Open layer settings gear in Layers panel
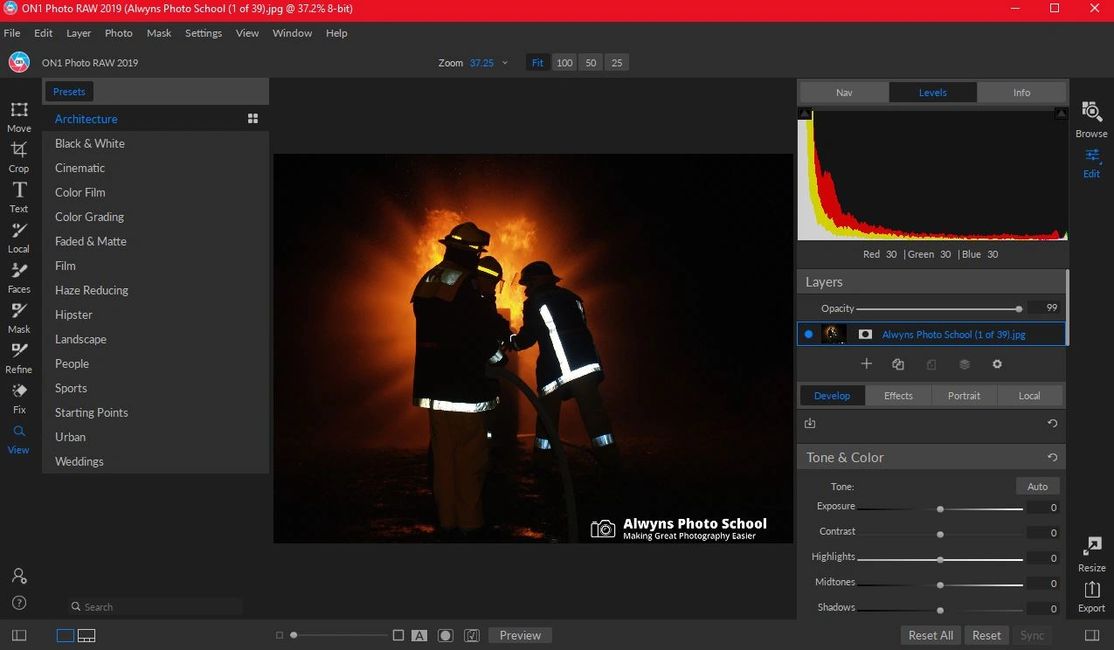This screenshot has width=1114, height=650. (996, 364)
